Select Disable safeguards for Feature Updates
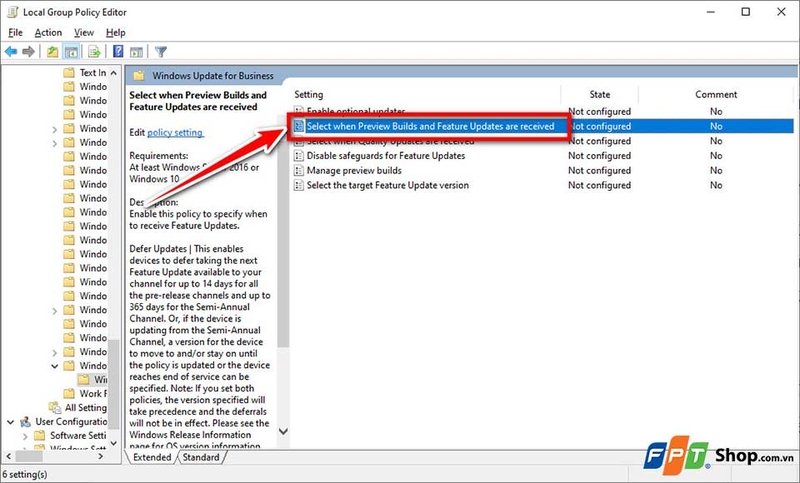 386,156
